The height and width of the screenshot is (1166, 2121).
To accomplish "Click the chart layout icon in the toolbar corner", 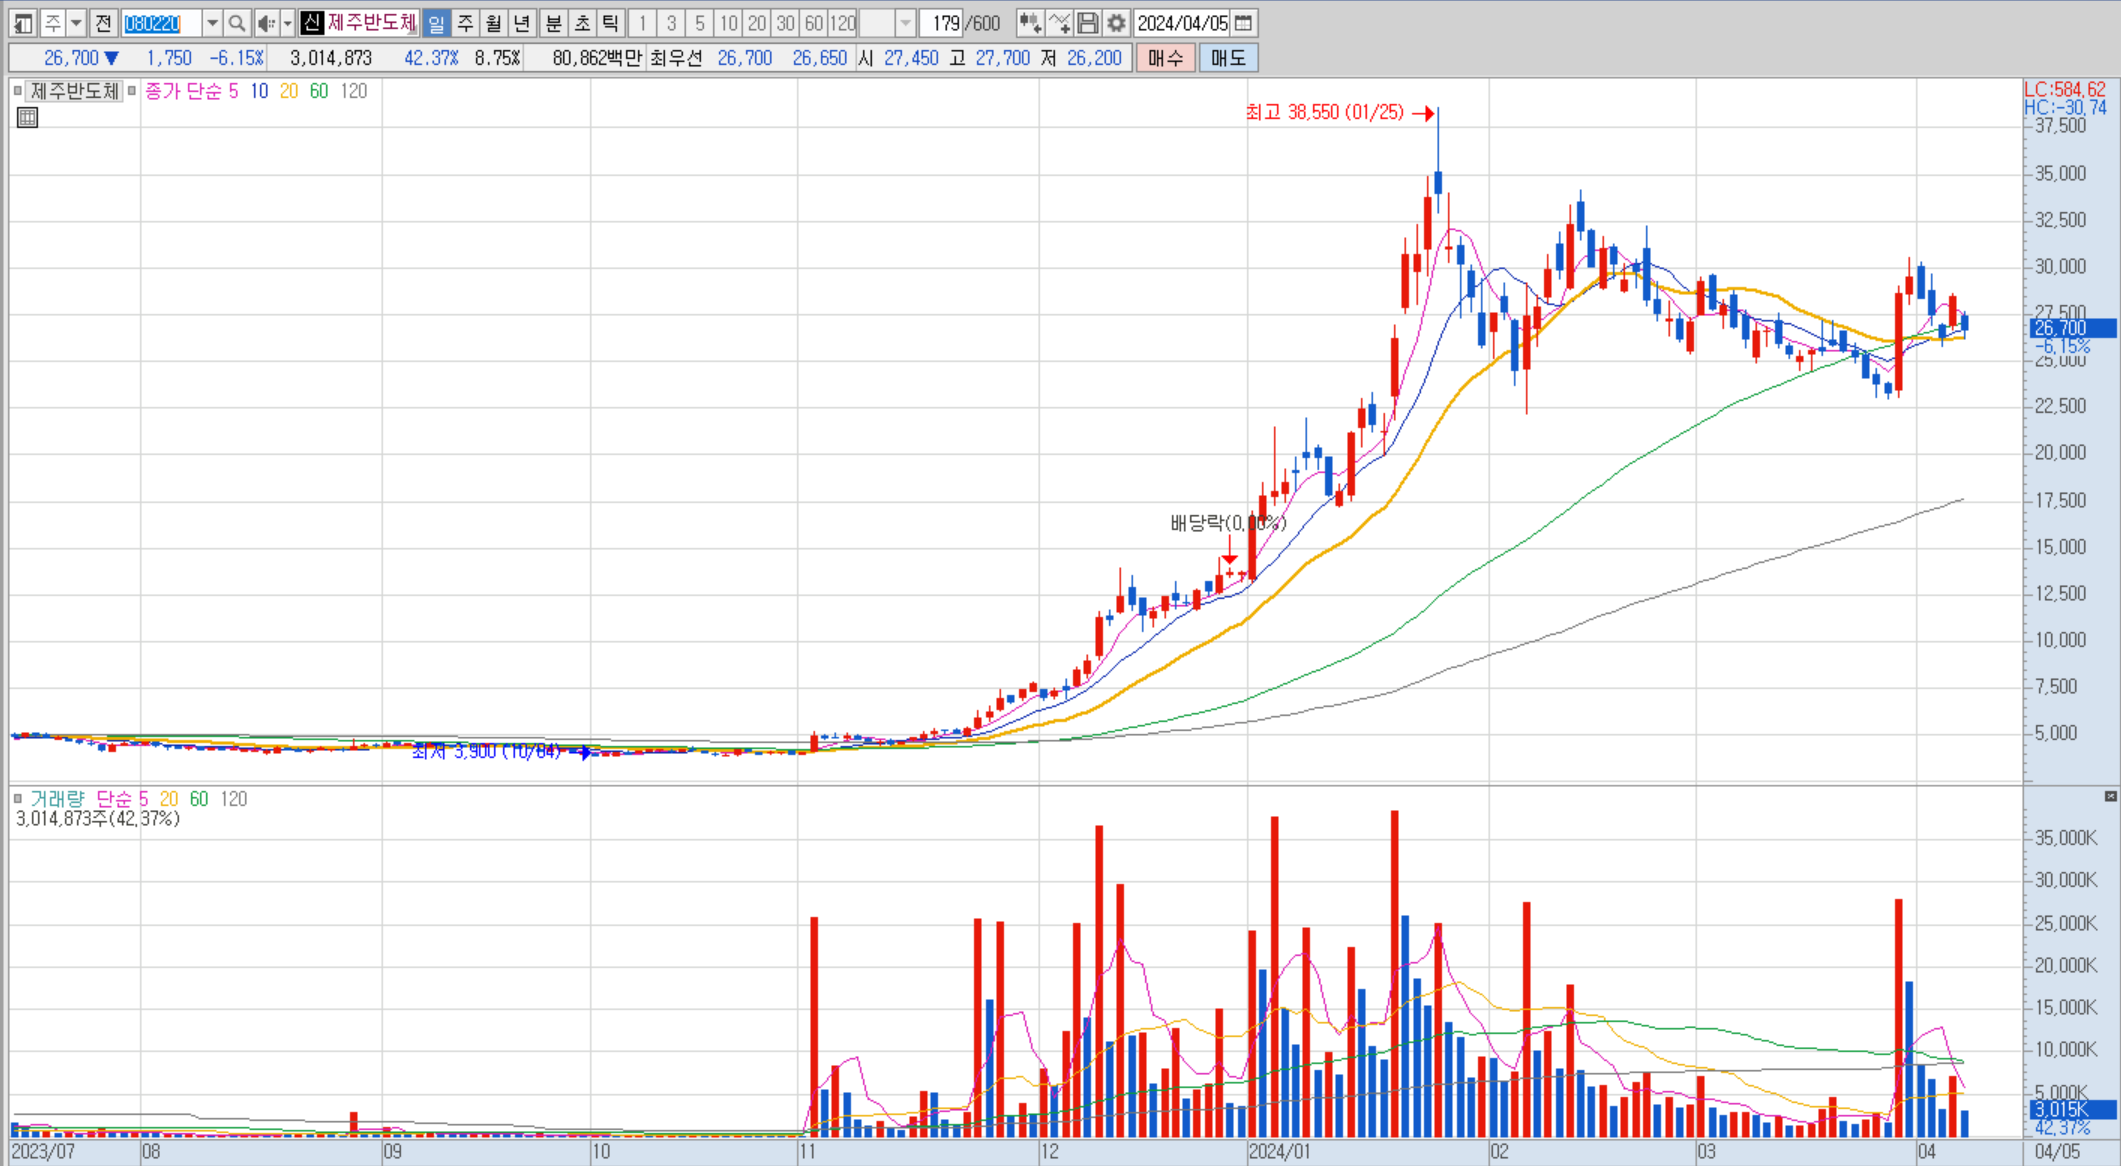I will 24,23.
